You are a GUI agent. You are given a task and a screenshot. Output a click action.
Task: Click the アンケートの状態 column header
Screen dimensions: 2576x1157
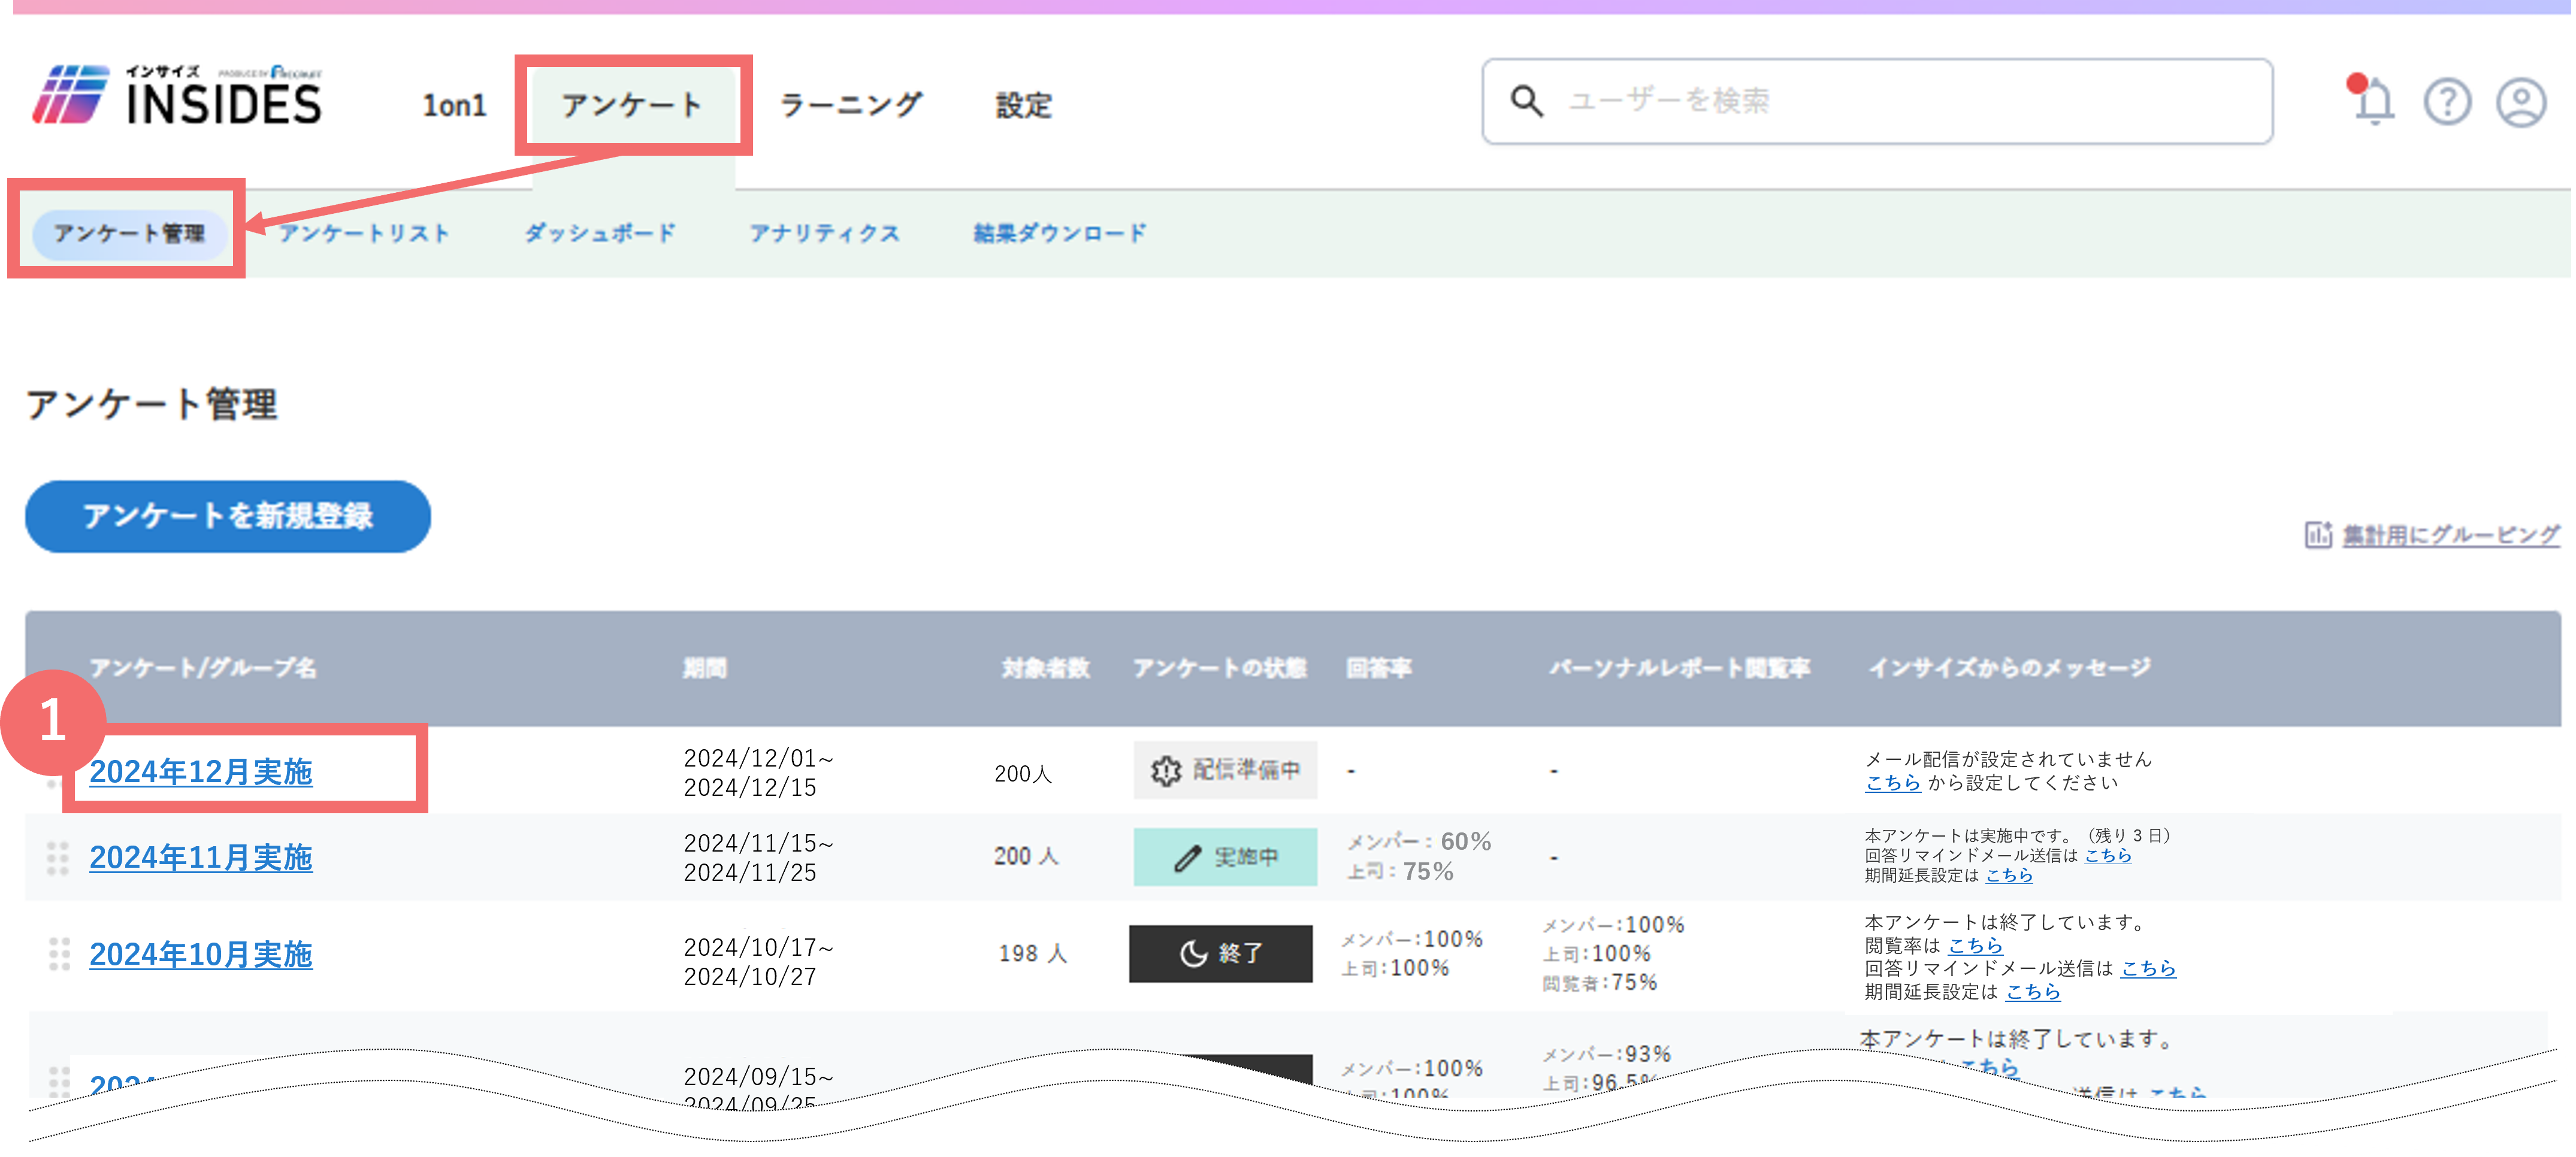pyautogui.click(x=1219, y=668)
